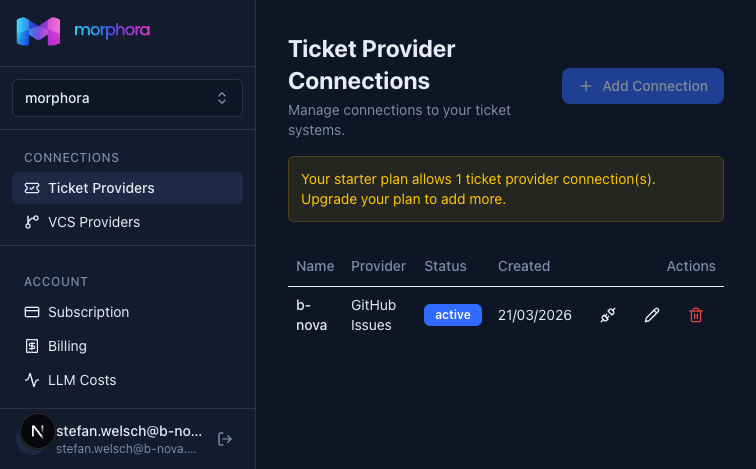Delete the b-nova connection with the trash icon
Image resolution: width=756 pixels, height=469 pixels.
696,315
